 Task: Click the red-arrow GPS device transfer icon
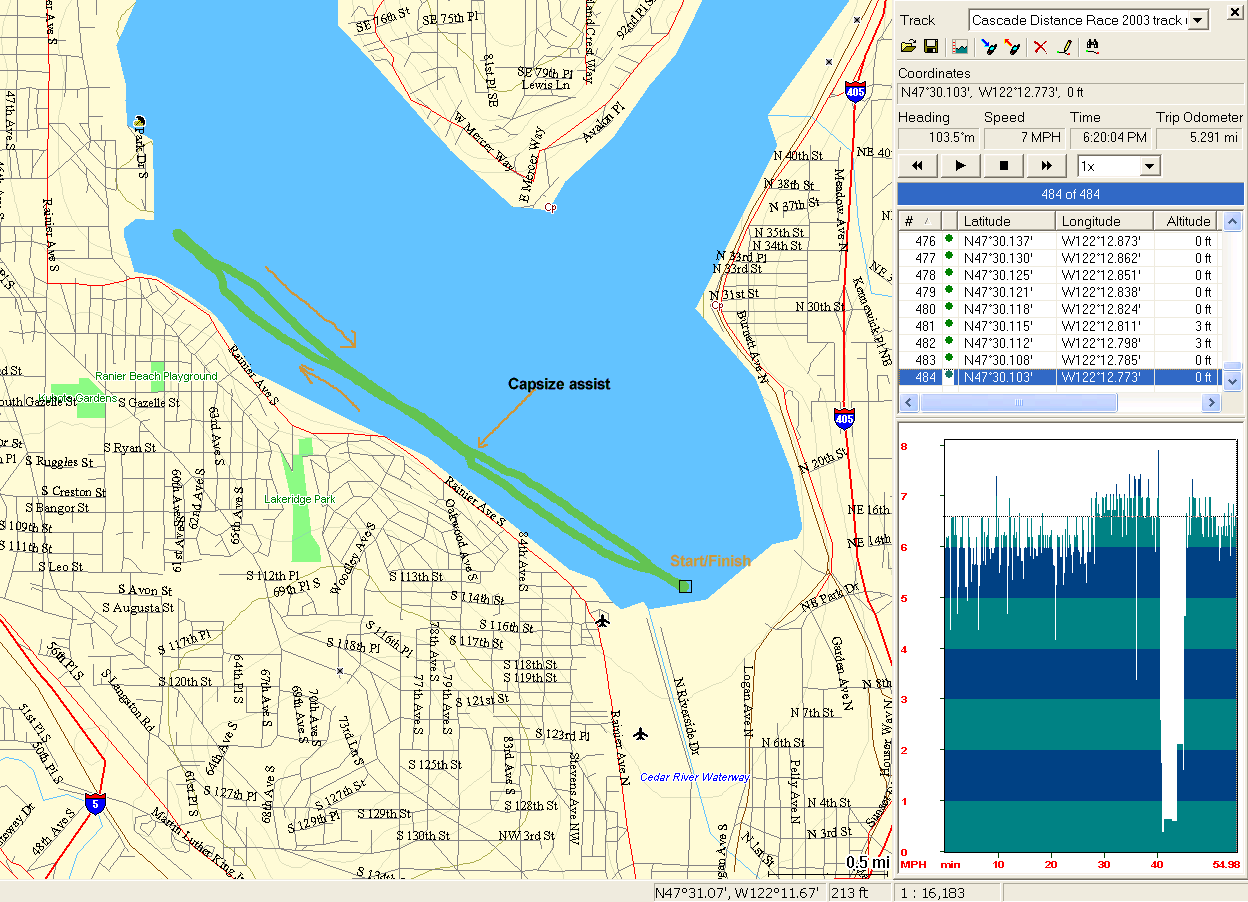(x=1012, y=46)
